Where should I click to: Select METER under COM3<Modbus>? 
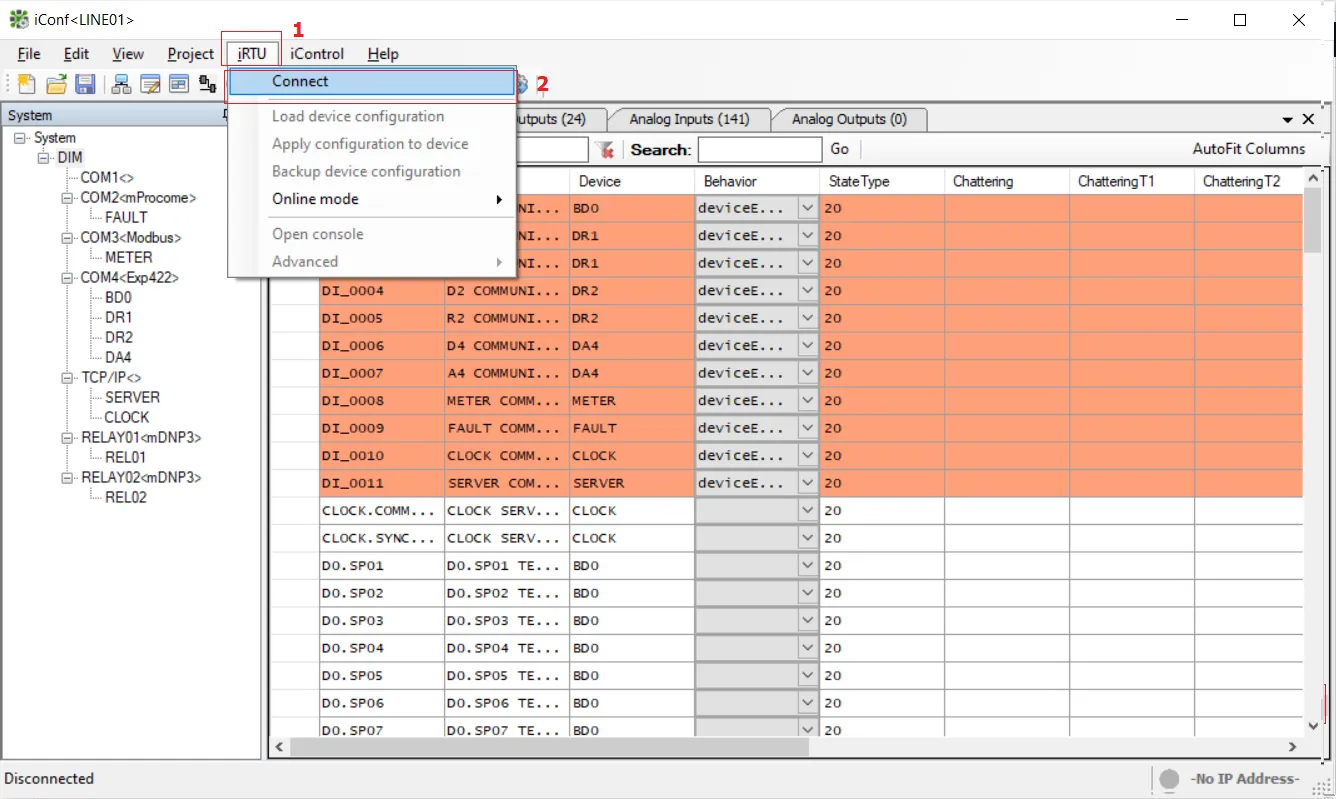click(129, 257)
